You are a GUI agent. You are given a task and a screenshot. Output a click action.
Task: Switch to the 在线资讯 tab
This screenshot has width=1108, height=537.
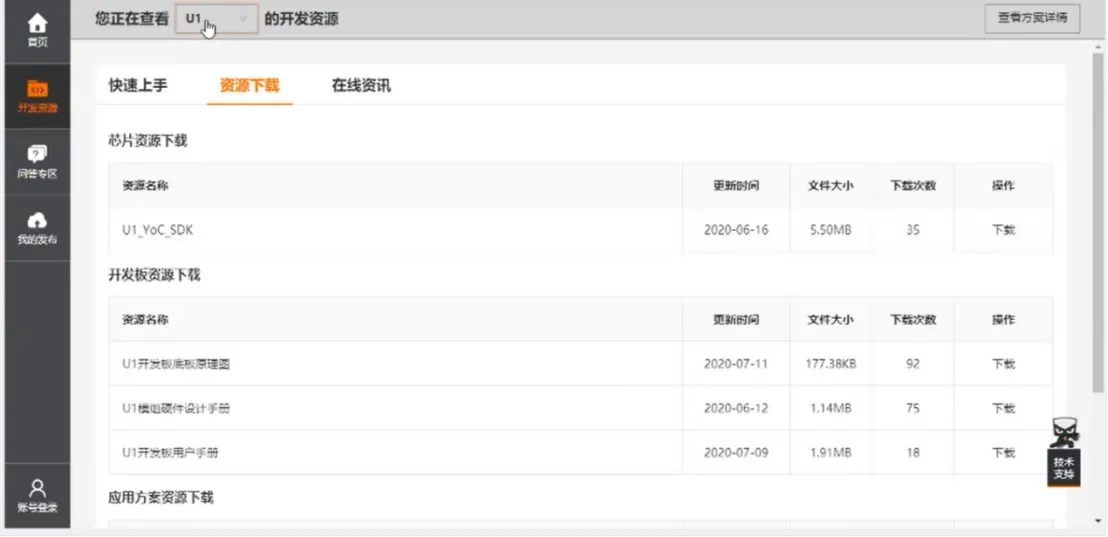pyautogui.click(x=361, y=85)
